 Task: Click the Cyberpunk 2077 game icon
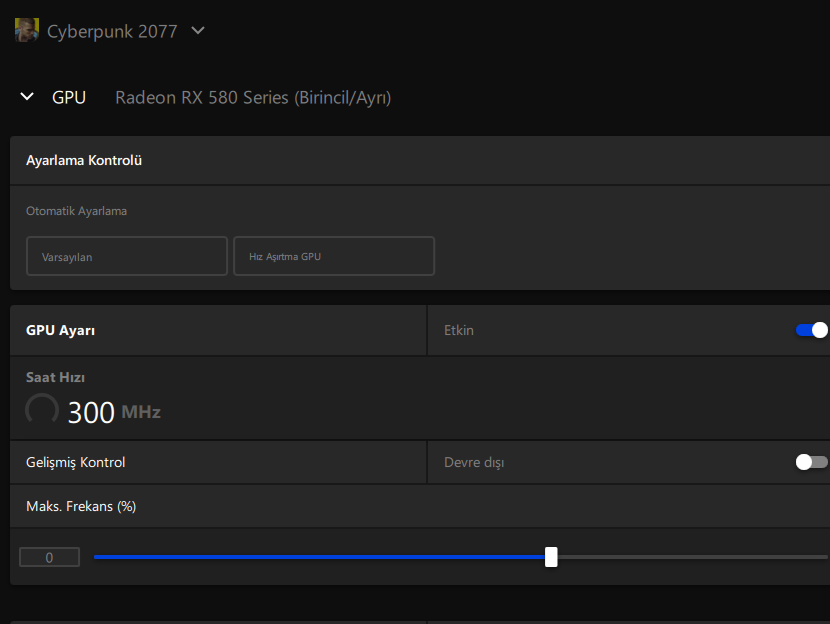(x=26, y=31)
